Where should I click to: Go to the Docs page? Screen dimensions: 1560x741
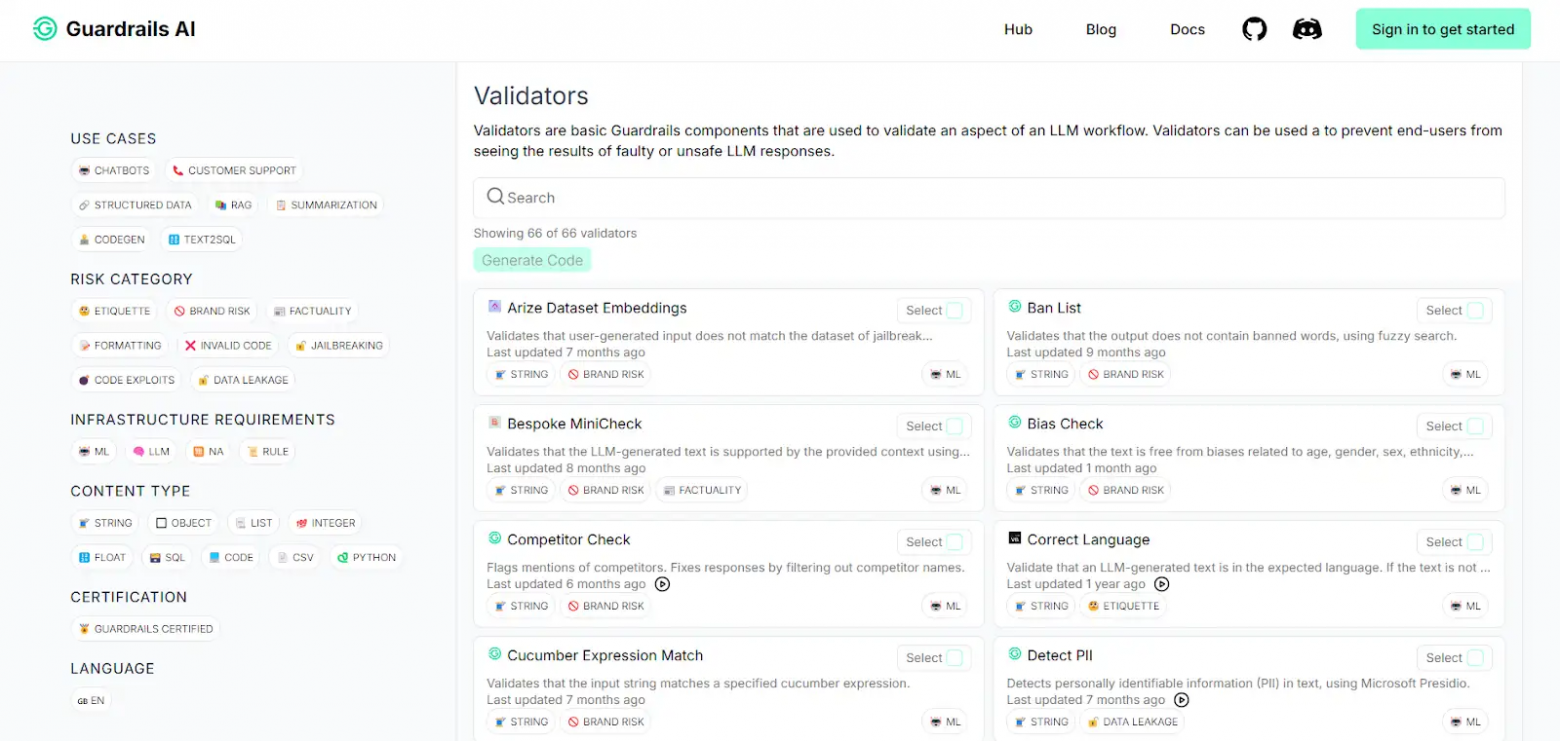click(x=1187, y=29)
